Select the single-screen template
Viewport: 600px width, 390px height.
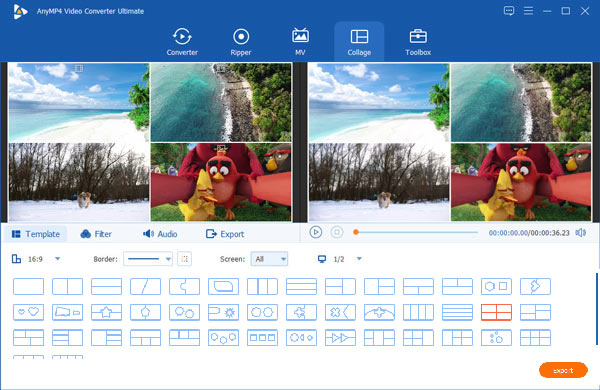pyautogui.click(x=28, y=286)
